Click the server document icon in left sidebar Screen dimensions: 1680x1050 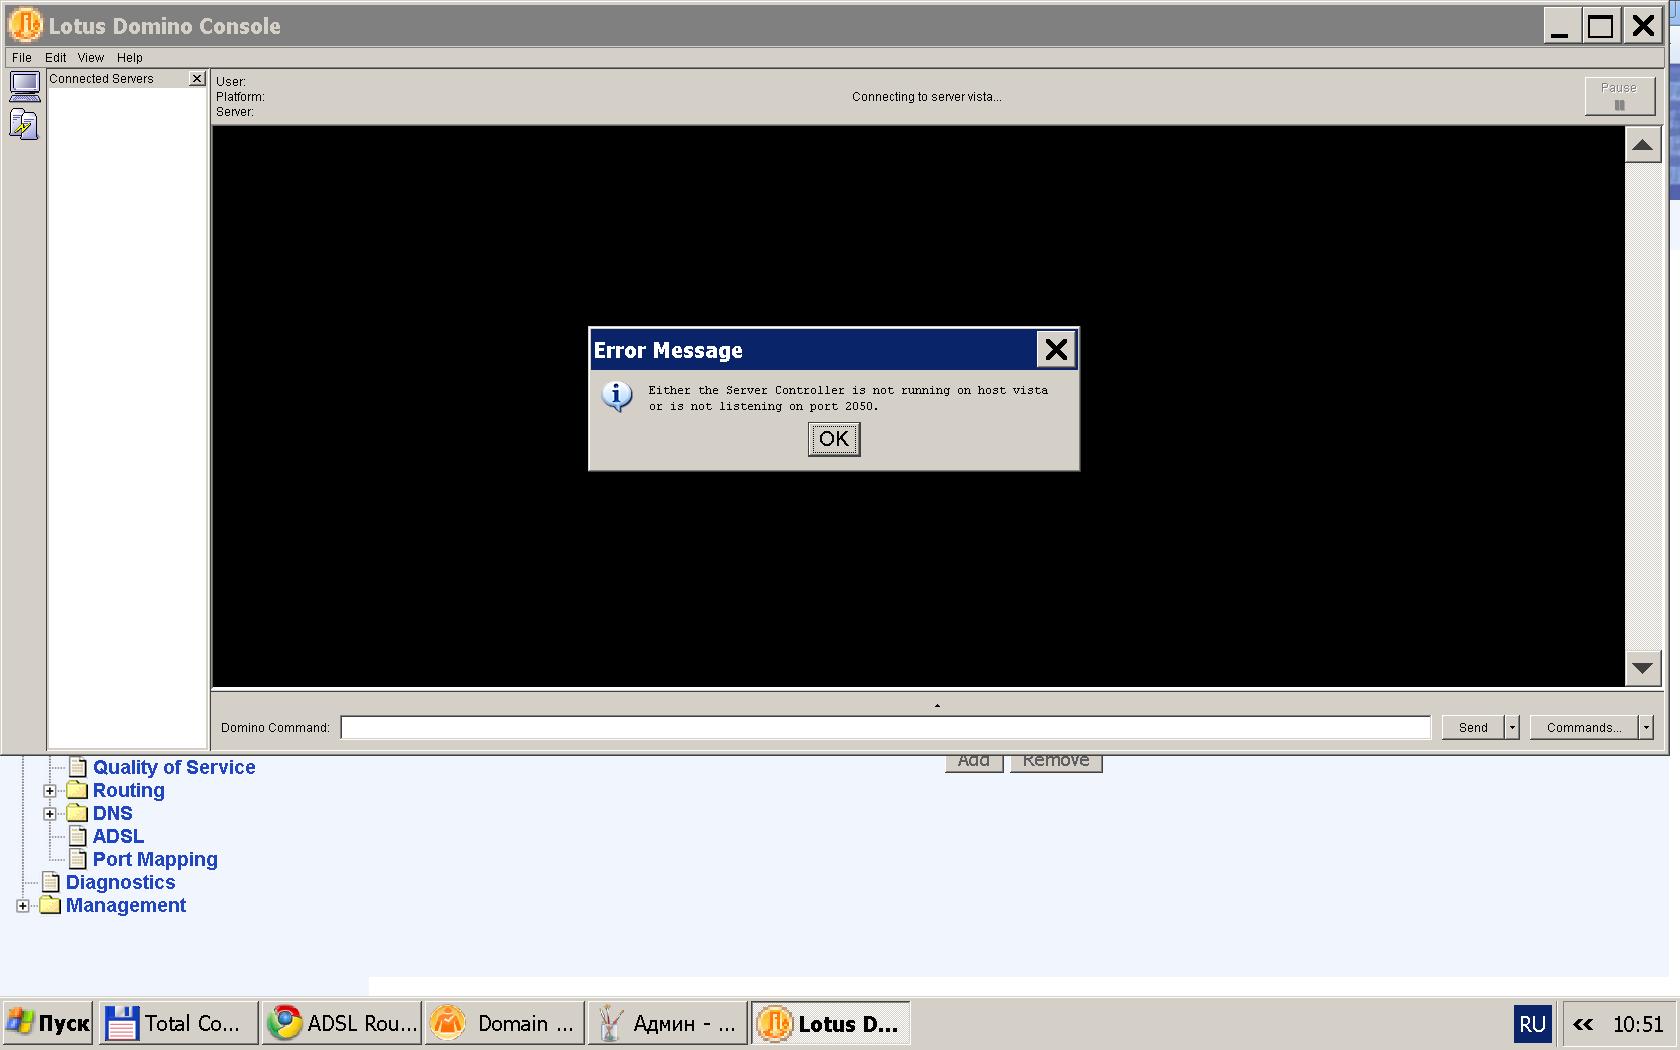tap(25, 124)
